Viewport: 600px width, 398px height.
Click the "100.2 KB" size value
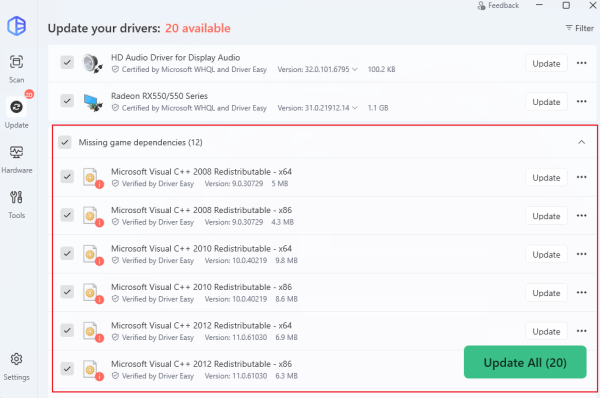382,69
